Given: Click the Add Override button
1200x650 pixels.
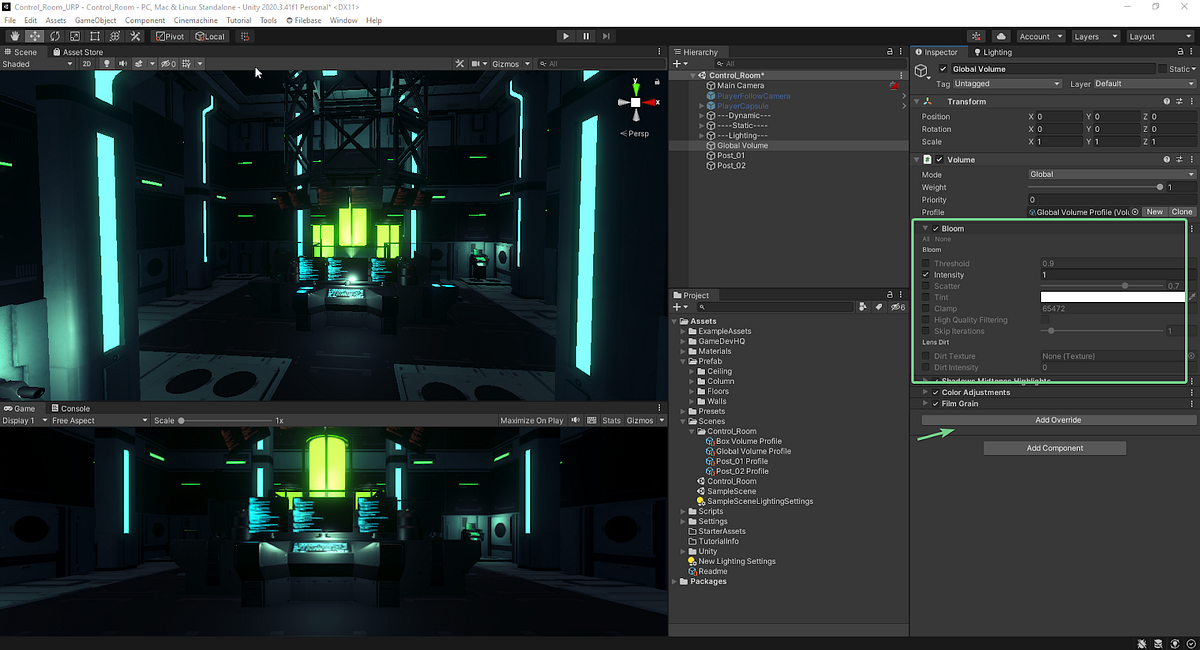Looking at the screenshot, I should [x=1057, y=420].
